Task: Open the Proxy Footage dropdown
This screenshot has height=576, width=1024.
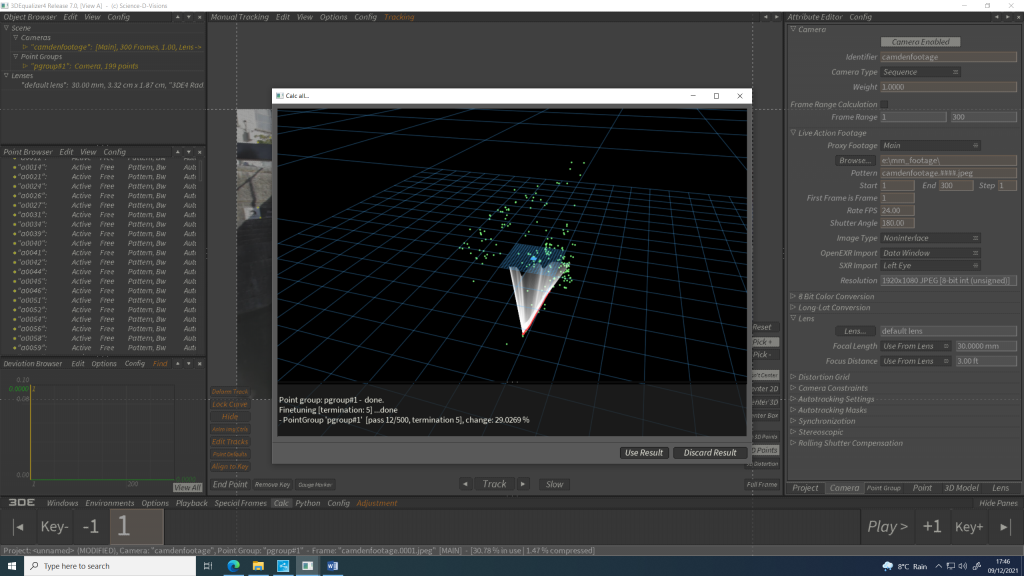Action: click(x=930, y=146)
